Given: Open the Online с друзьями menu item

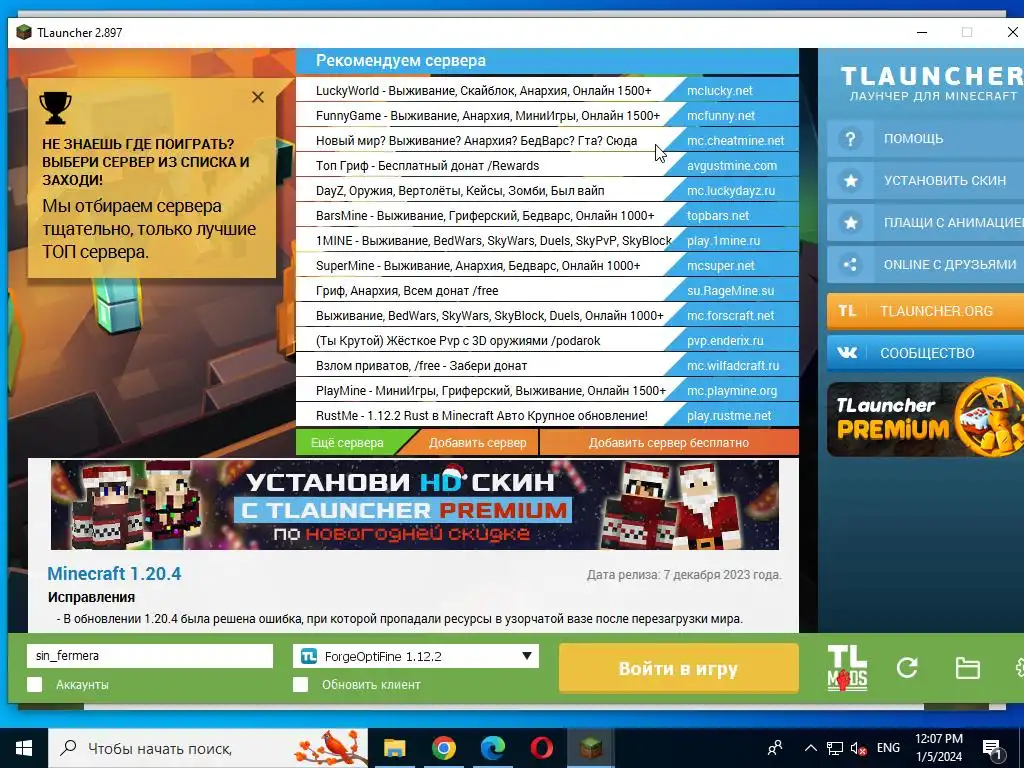Looking at the screenshot, I should coord(925,264).
